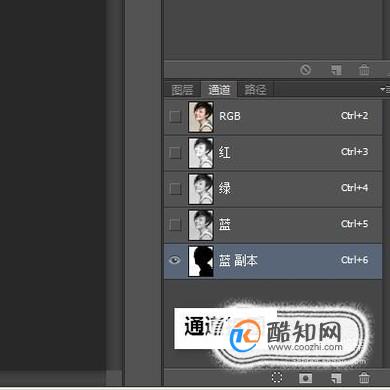
Task: Click the circle-slash icon in upper panel
Action: pyautogui.click(x=305, y=70)
